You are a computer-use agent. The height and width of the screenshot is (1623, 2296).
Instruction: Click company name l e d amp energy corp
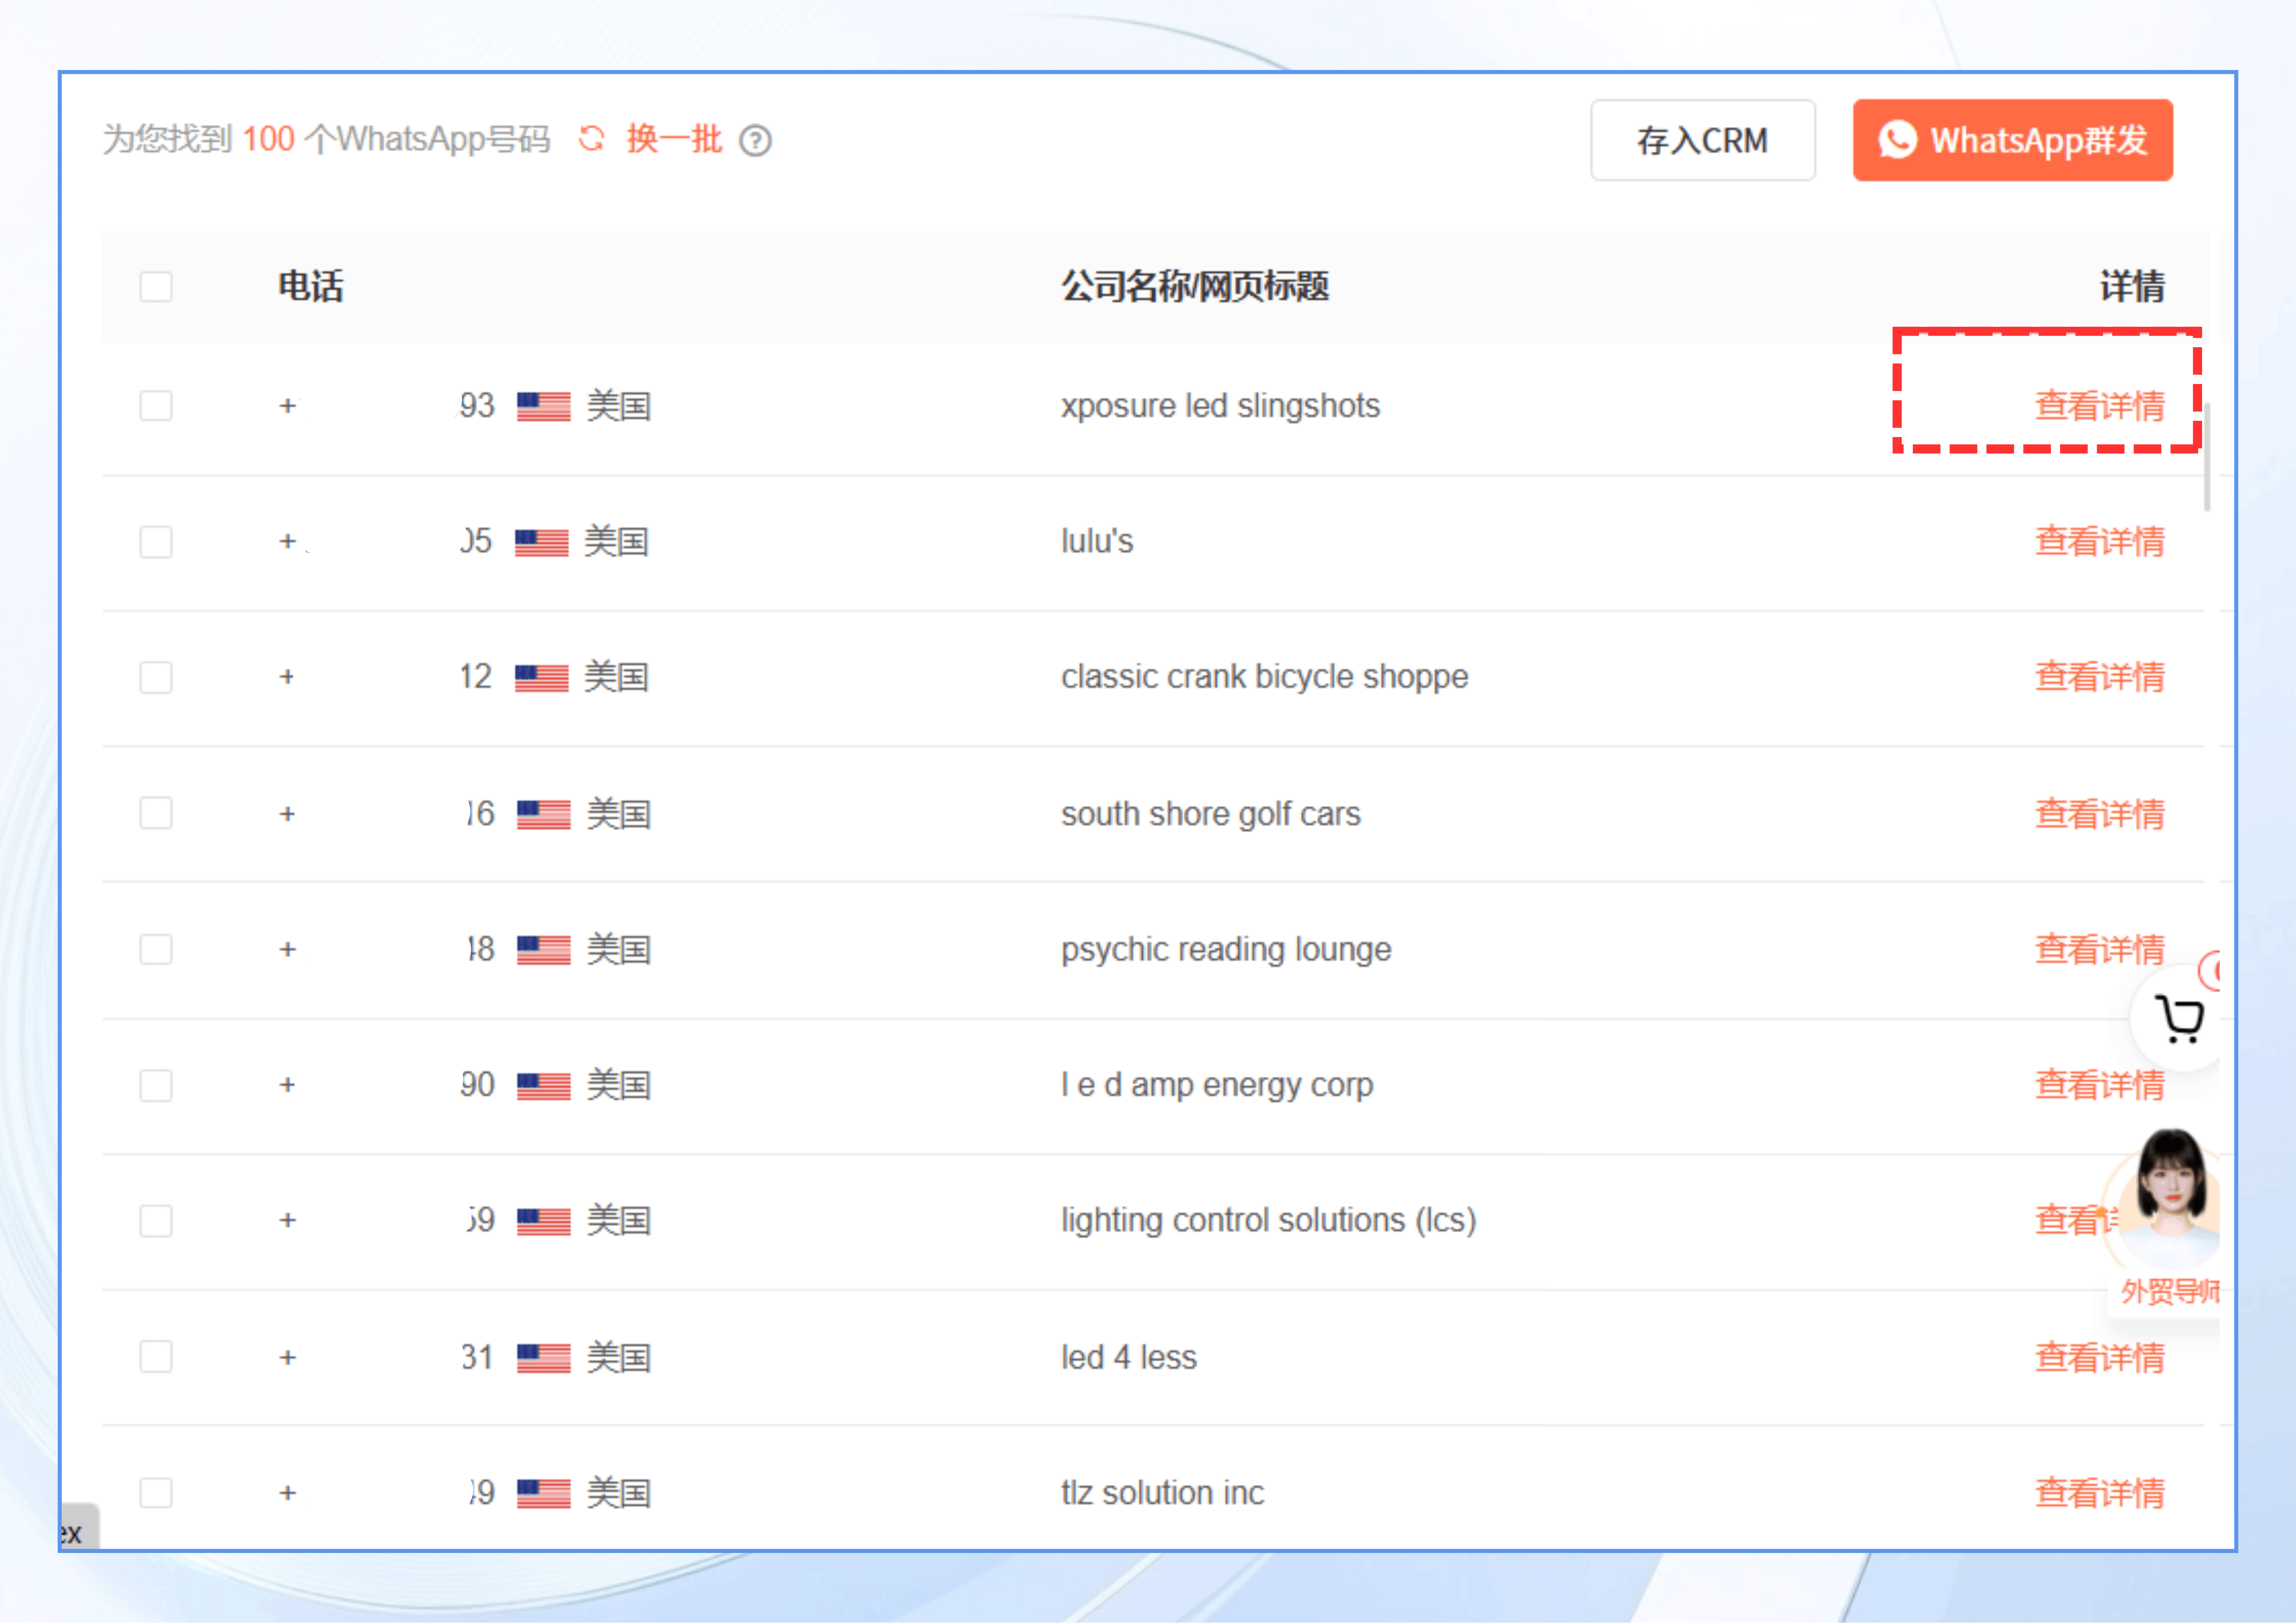pos(1217,1085)
